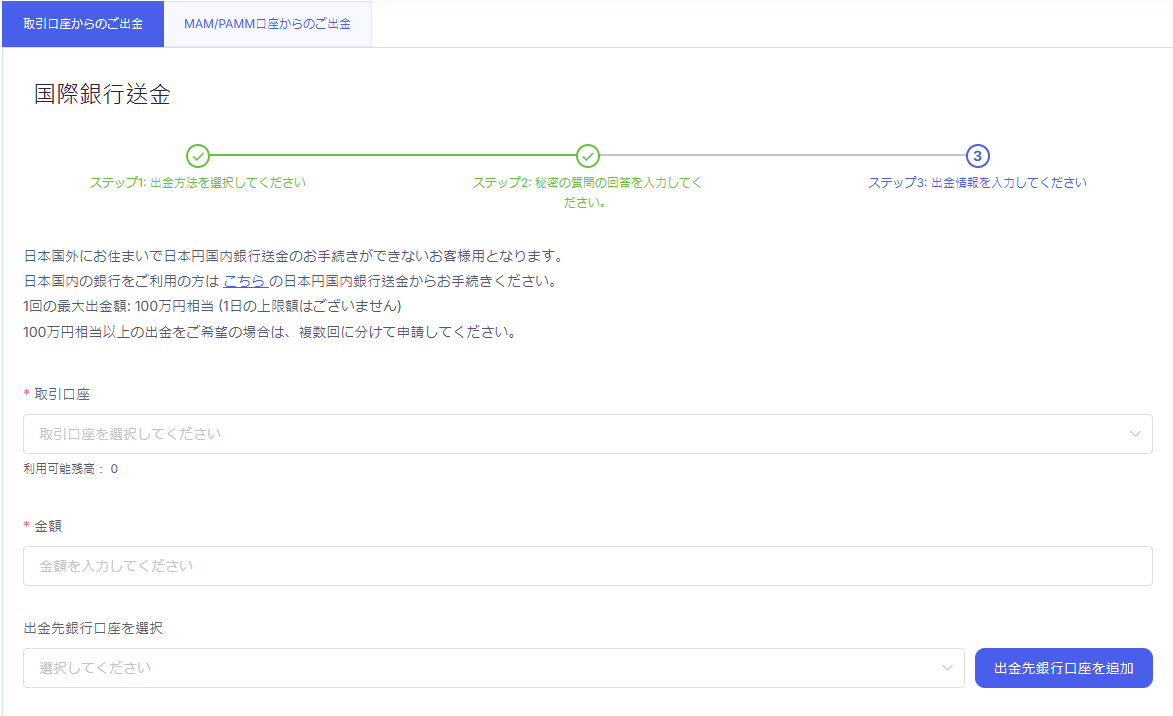1173x716 pixels.
Task: Focus the 金額を入力してください input field
Action: point(587,566)
